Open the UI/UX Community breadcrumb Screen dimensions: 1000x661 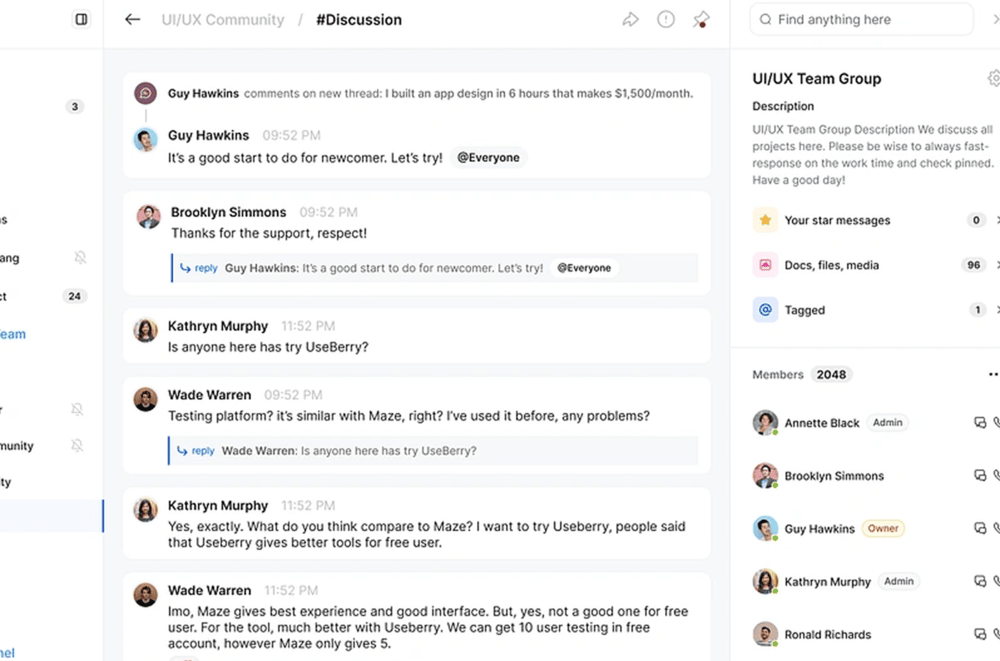click(223, 20)
